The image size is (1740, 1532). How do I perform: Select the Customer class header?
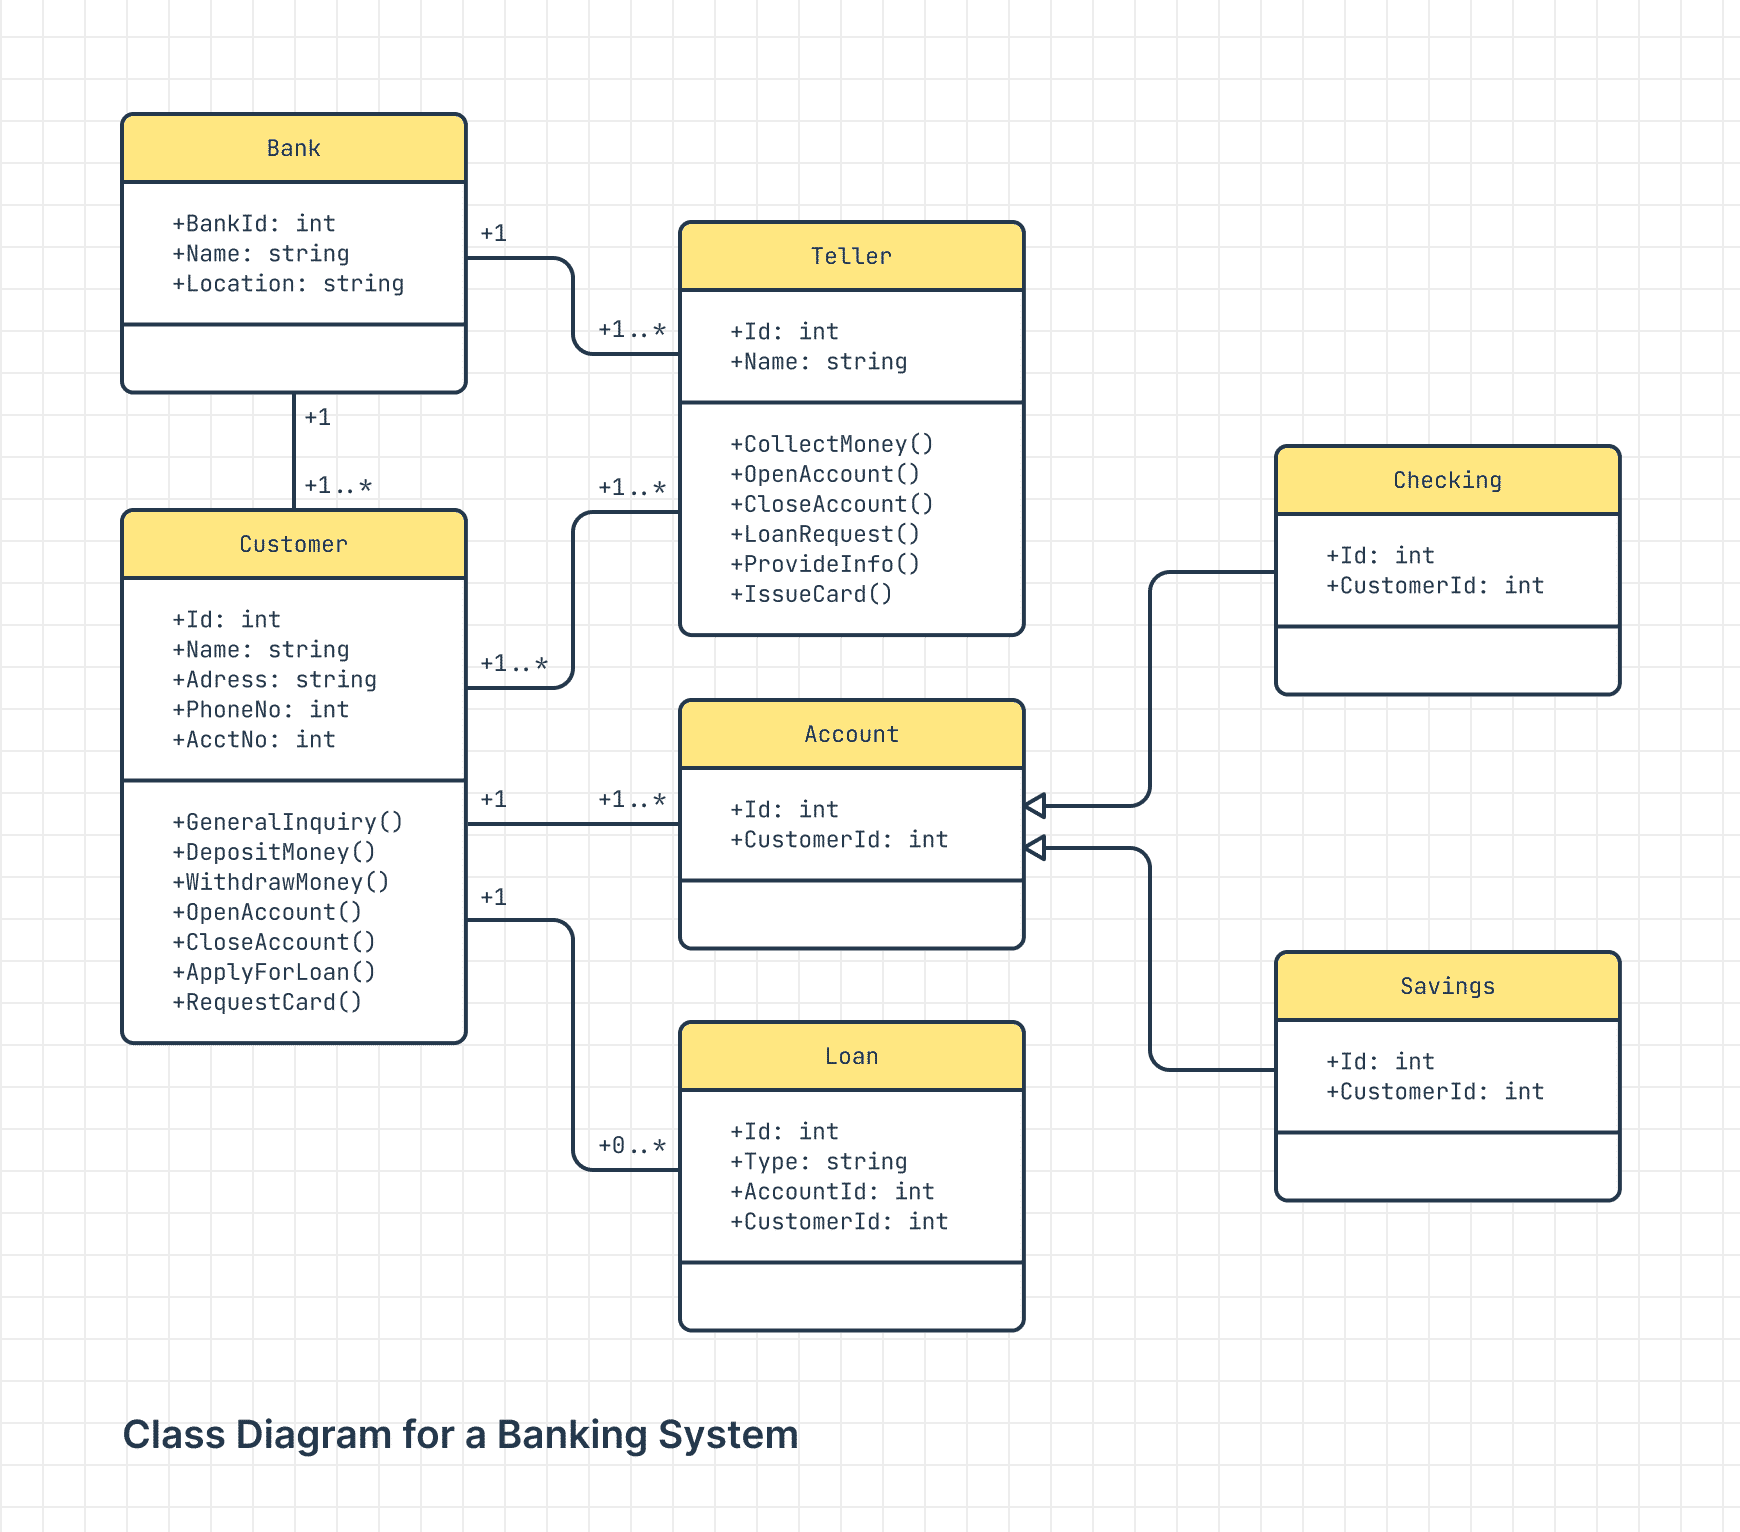click(293, 544)
